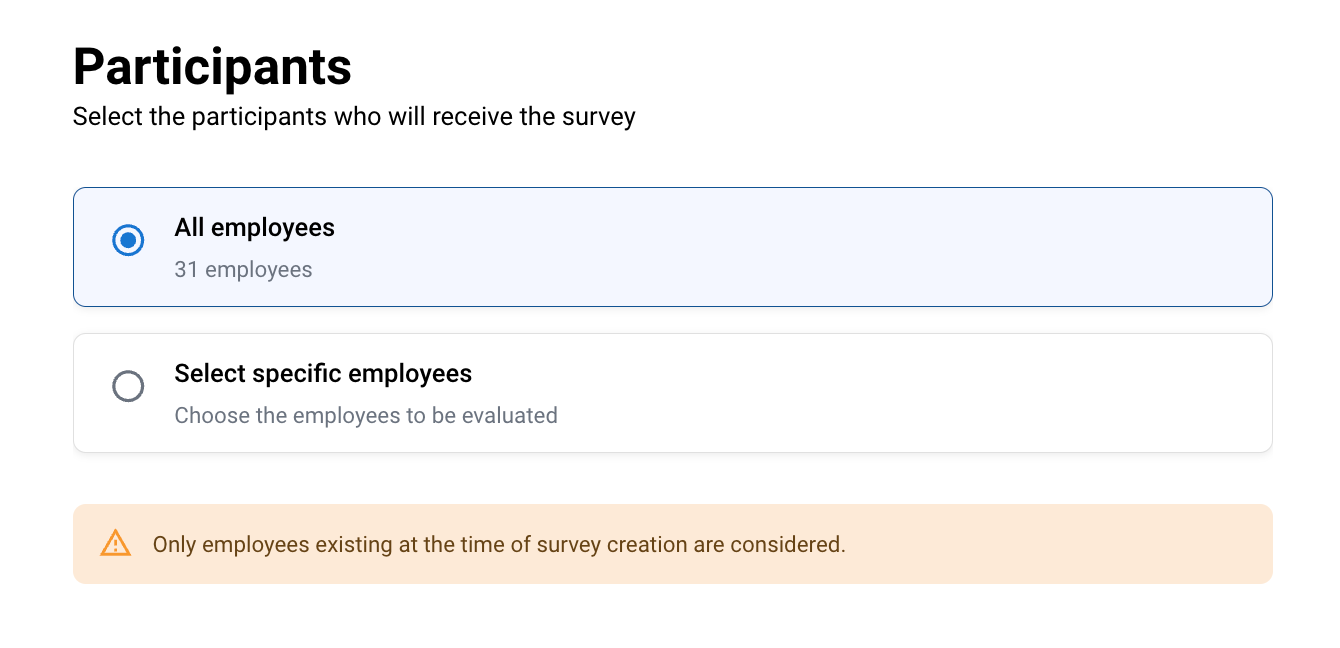The image size is (1340, 648).
Task: Click the word "specific" in the second option title
Action: [294, 374]
